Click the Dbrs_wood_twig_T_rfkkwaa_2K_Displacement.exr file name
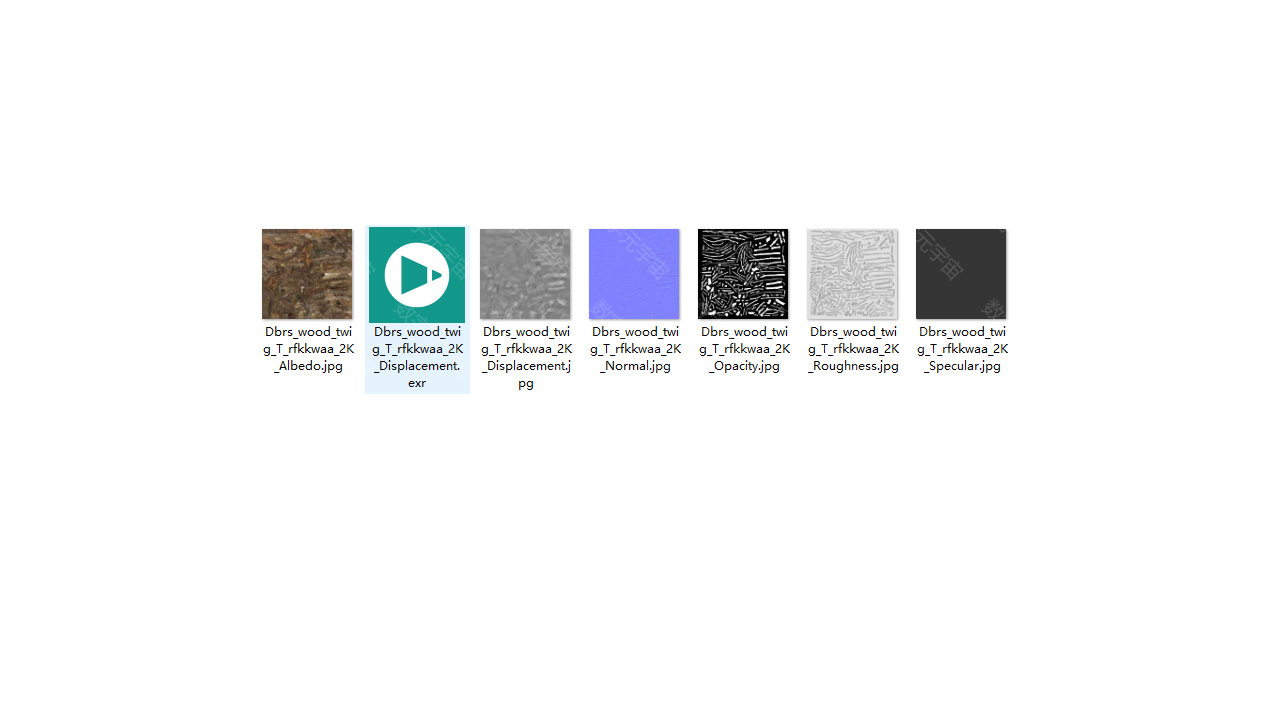The height and width of the screenshot is (720, 1280). (x=417, y=357)
